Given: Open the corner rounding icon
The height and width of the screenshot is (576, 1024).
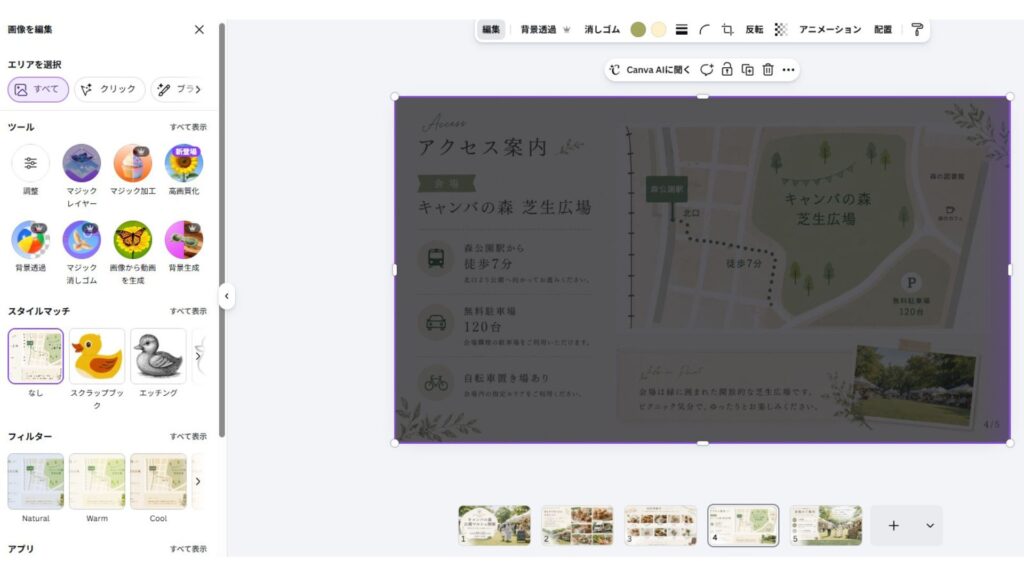Looking at the screenshot, I should pyautogui.click(x=704, y=29).
